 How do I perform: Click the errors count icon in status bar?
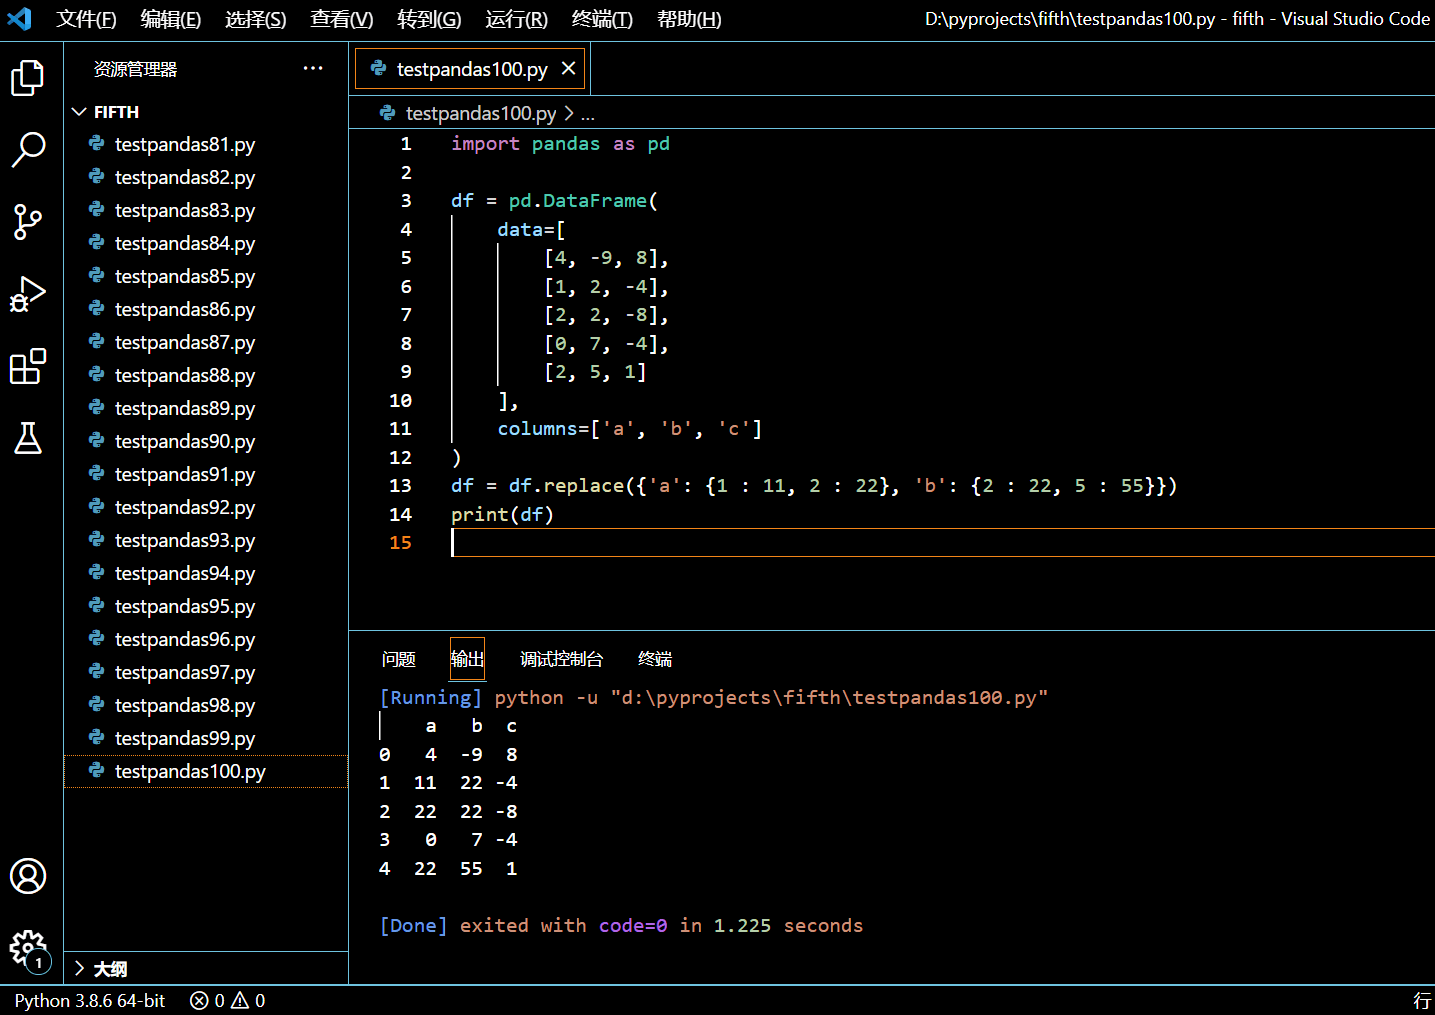(199, 1000)
